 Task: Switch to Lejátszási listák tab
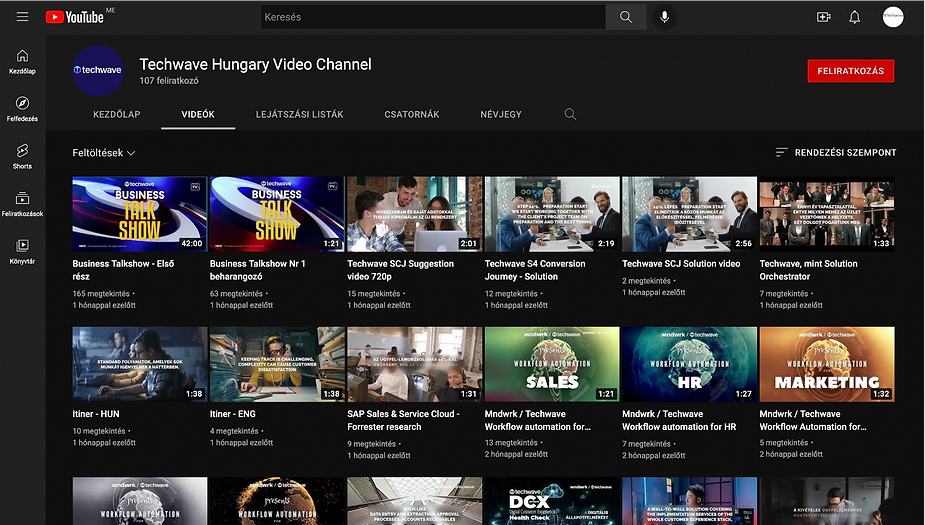(x=299, y=114)
